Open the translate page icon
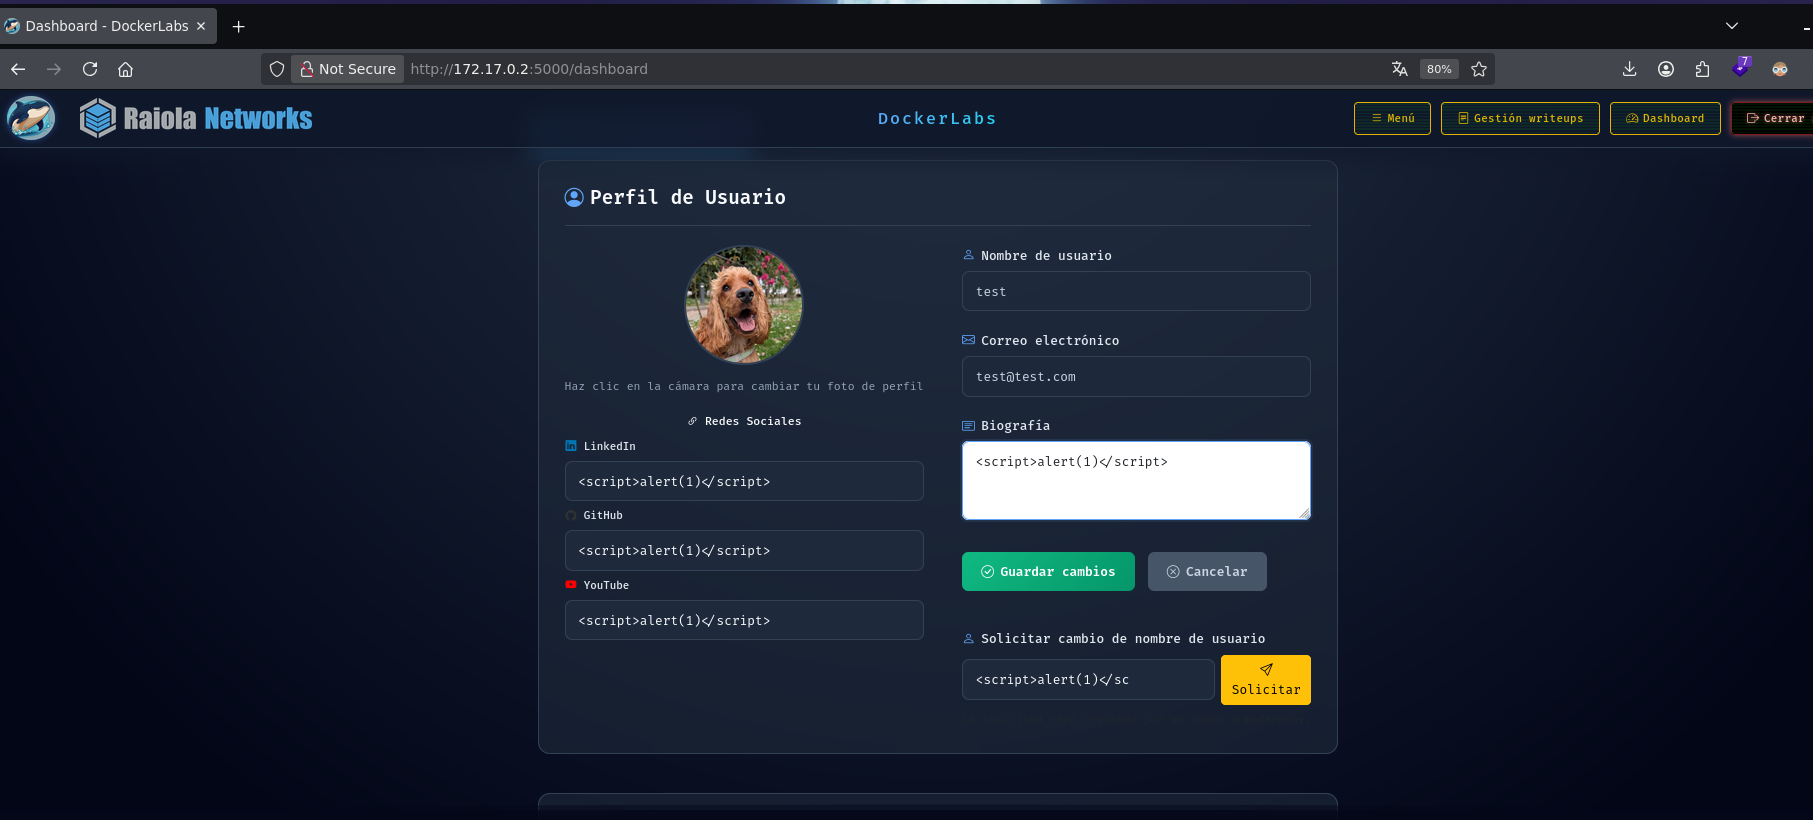The width and height of the screenshot is (1813, 820). 1399,69
